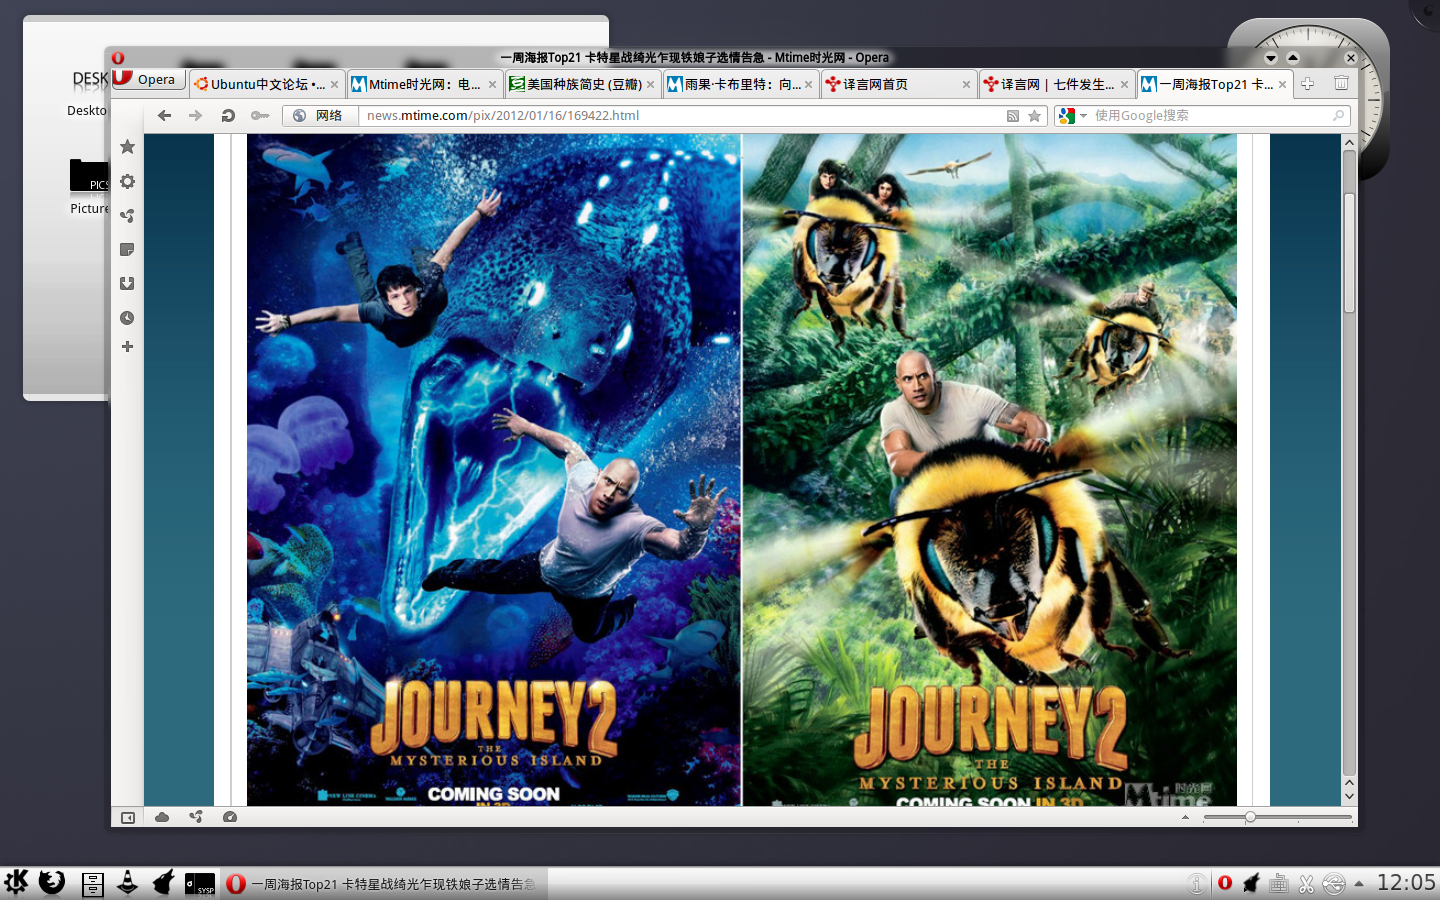Open a new tab with plus button
1440x900 pixels.
[1307, 84]
